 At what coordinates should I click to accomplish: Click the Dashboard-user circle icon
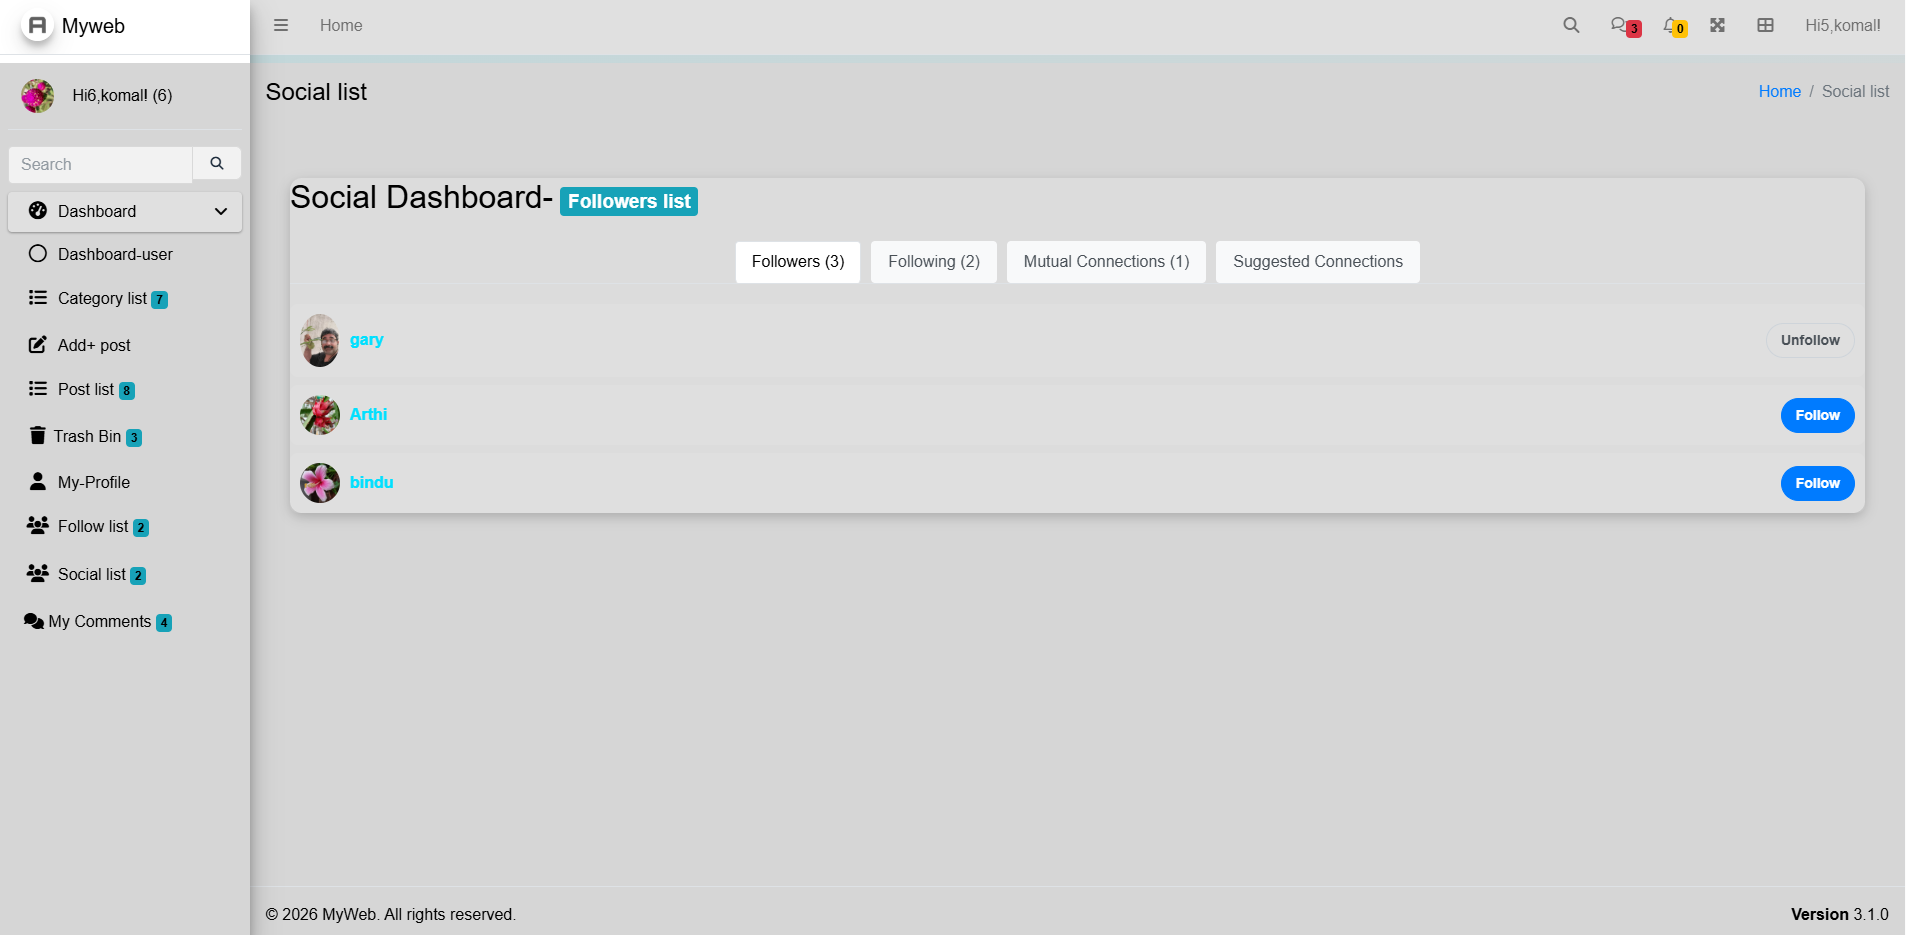pos(38,253)
